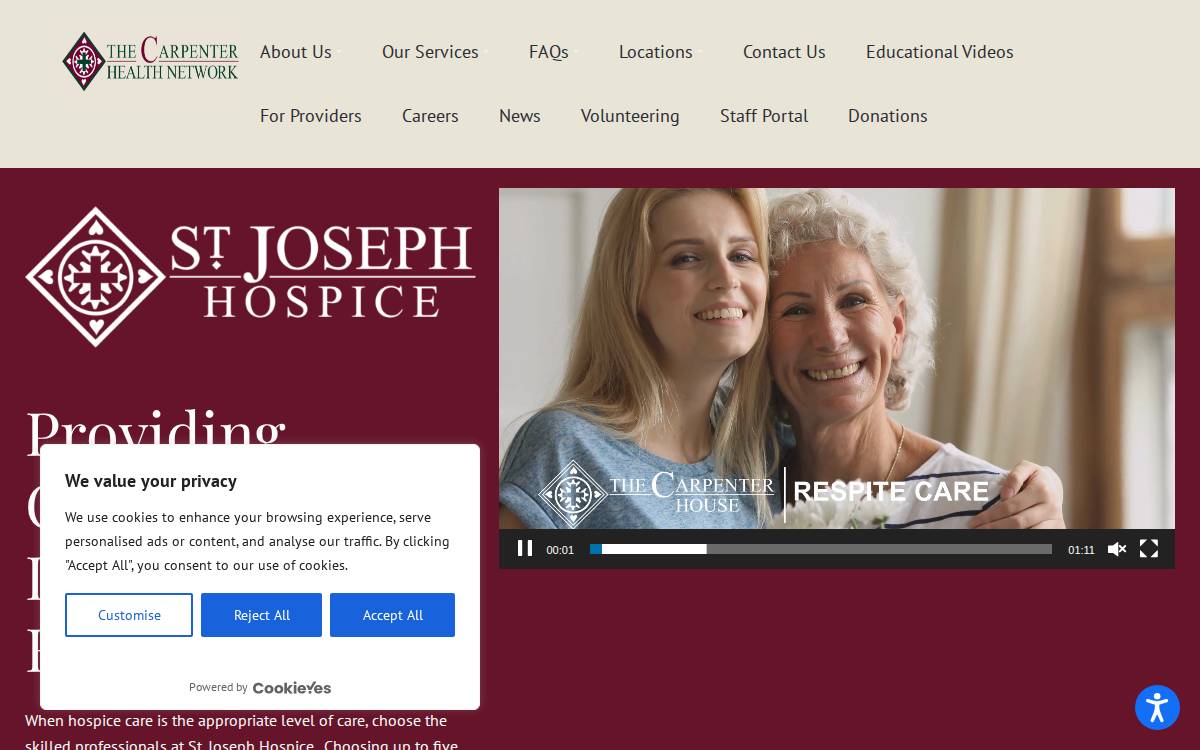Open the Locations dropdown menu
The height and width of the screenshot is (750, 1200).
coord(656,52)
